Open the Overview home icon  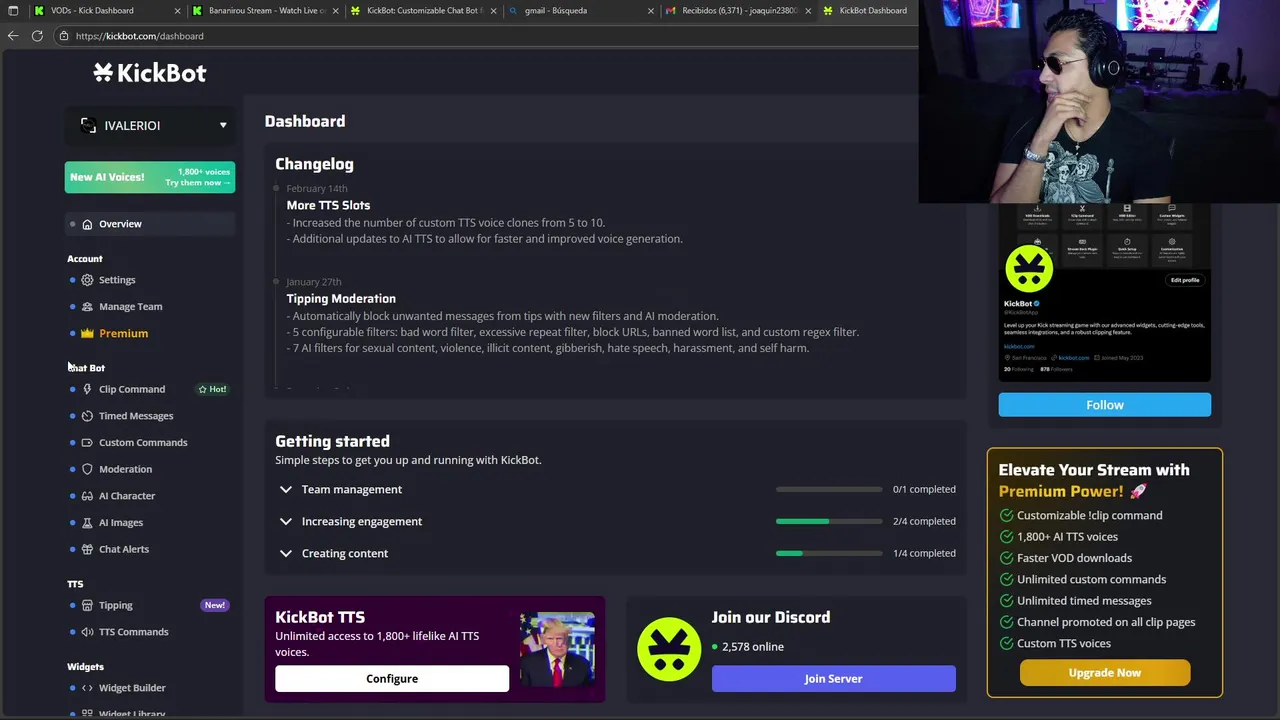coord(87,224)
